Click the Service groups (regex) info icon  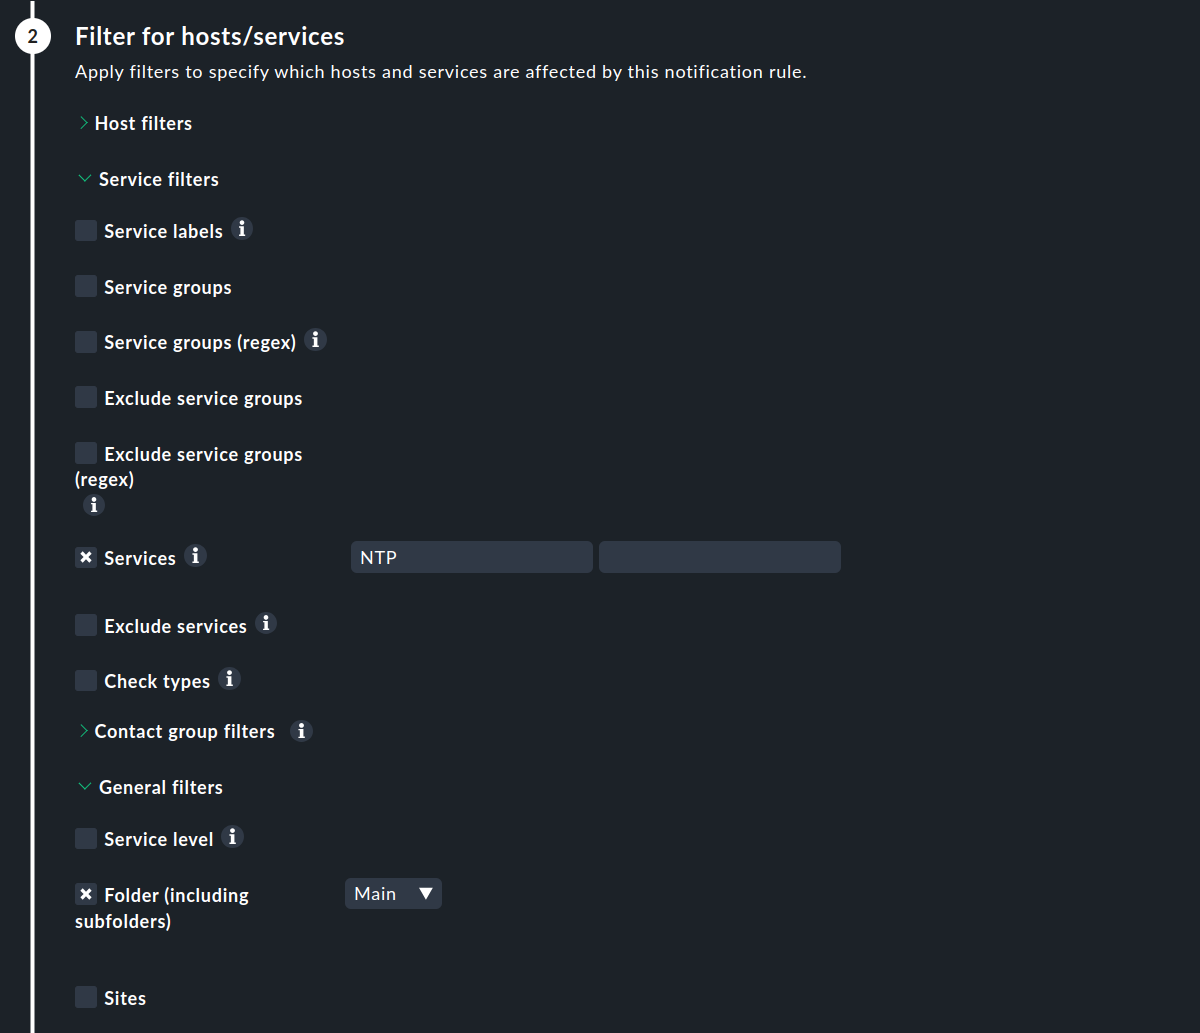[x=315, y=340]
